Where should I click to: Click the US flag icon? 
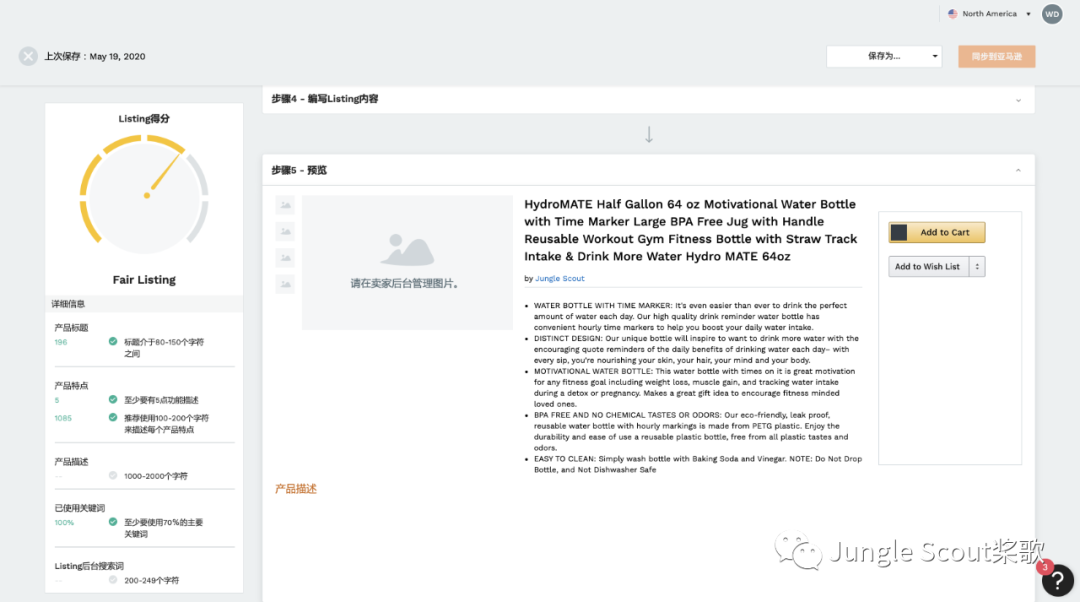pos(953,14)
